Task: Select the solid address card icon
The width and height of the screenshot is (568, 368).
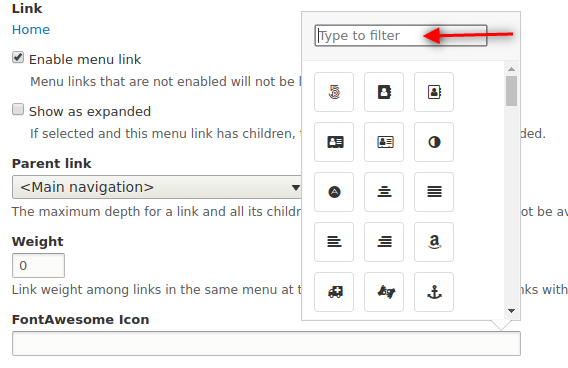Action: click(334, 142)
